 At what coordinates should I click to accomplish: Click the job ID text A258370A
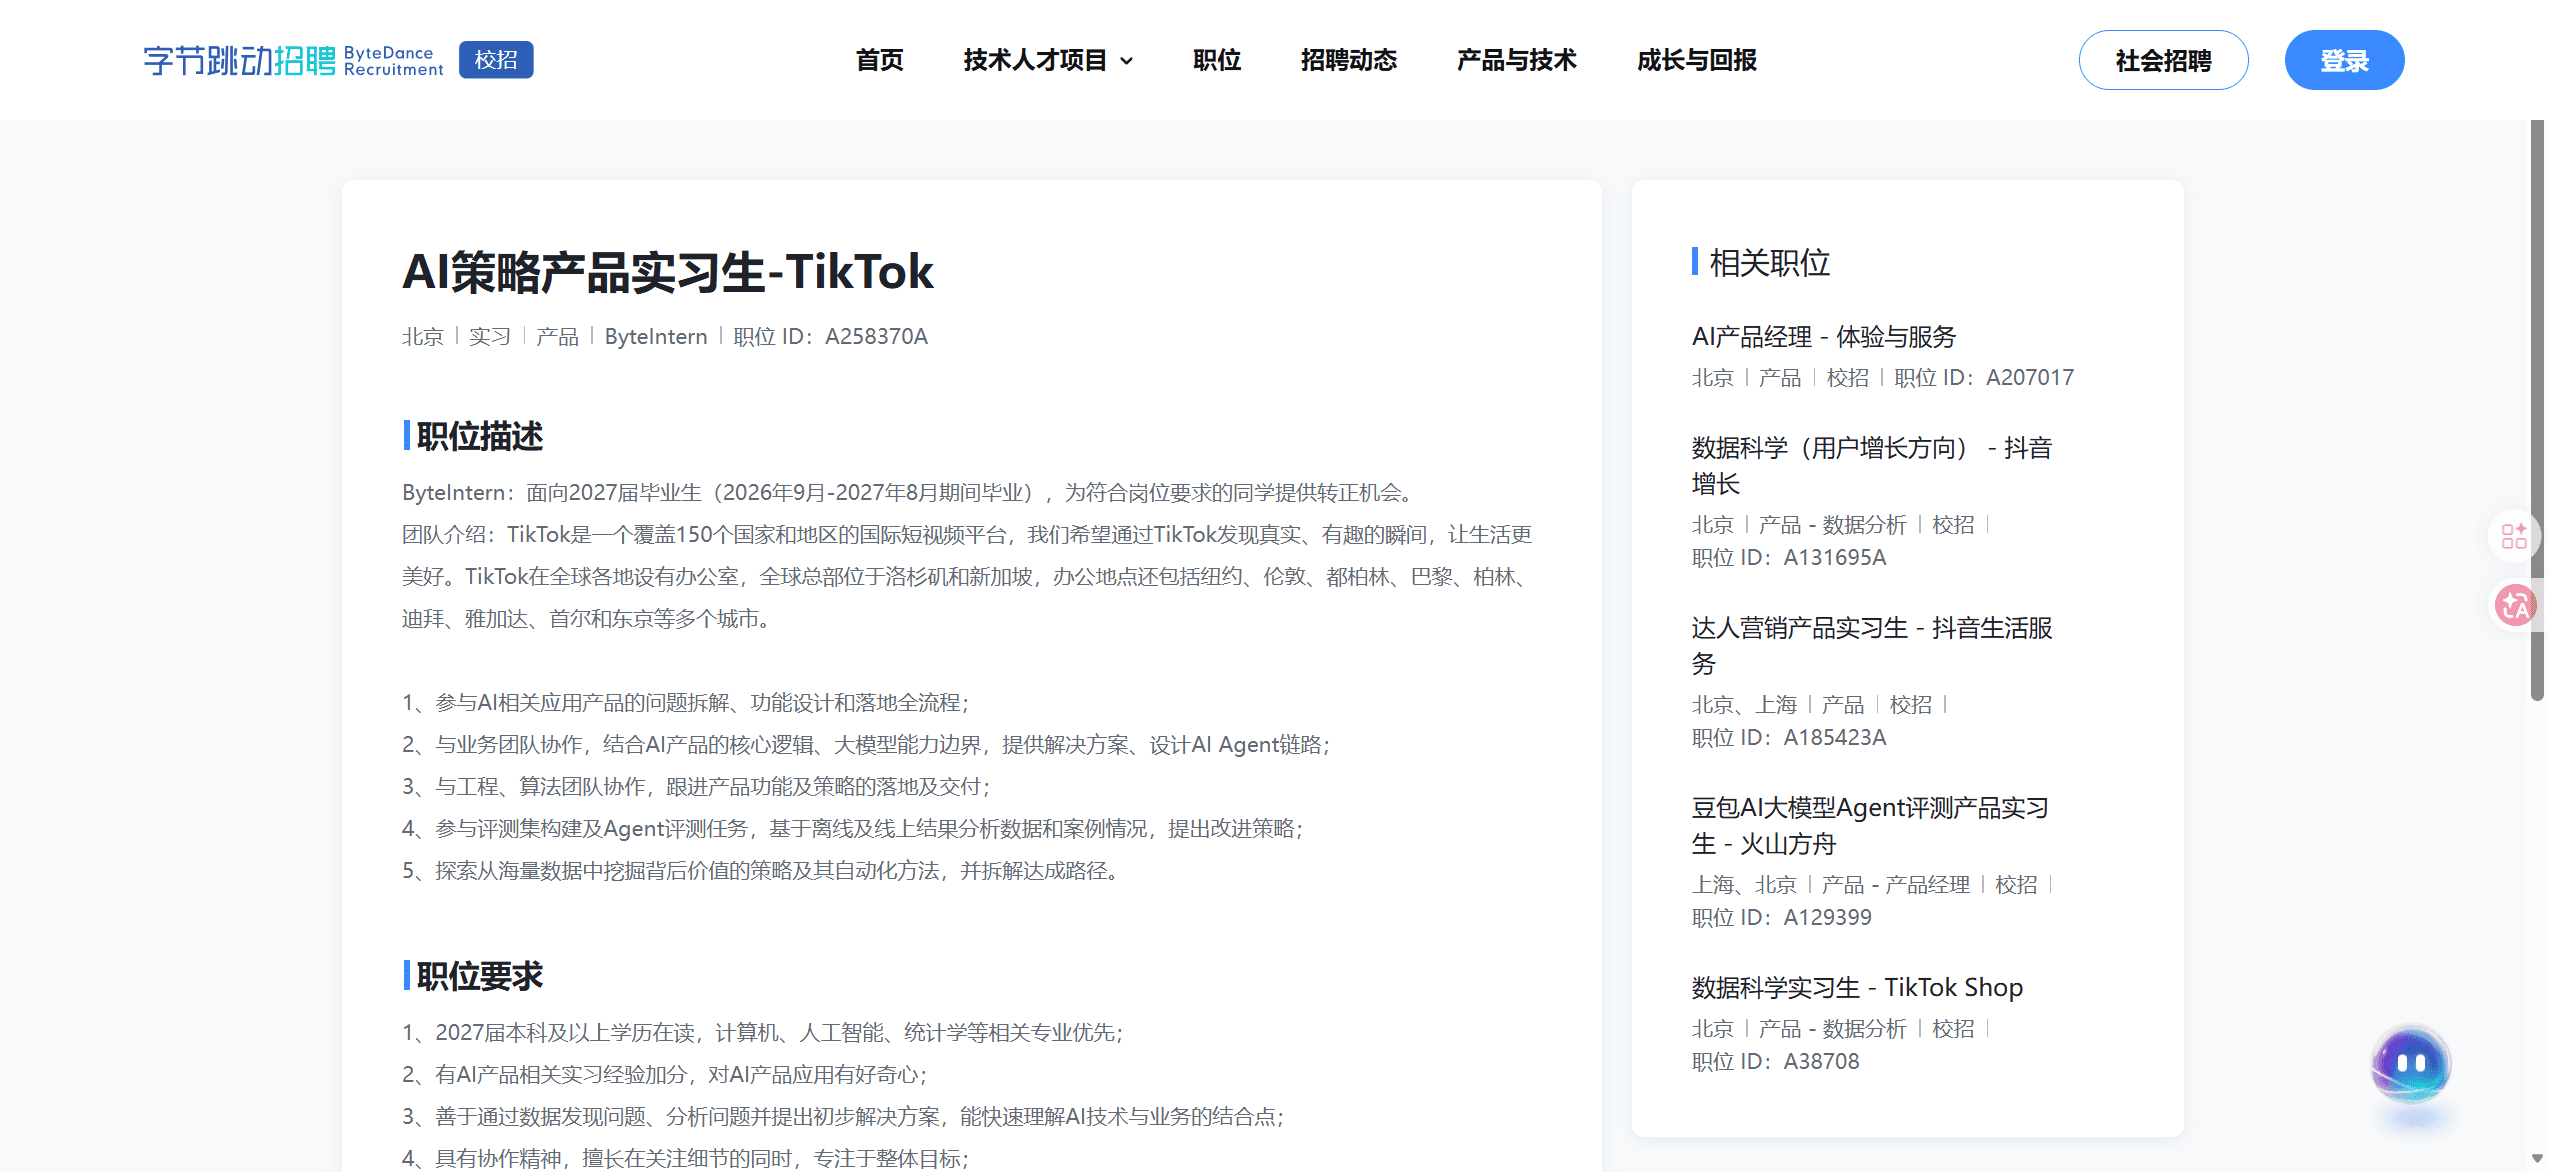click(x=876, y=337)
